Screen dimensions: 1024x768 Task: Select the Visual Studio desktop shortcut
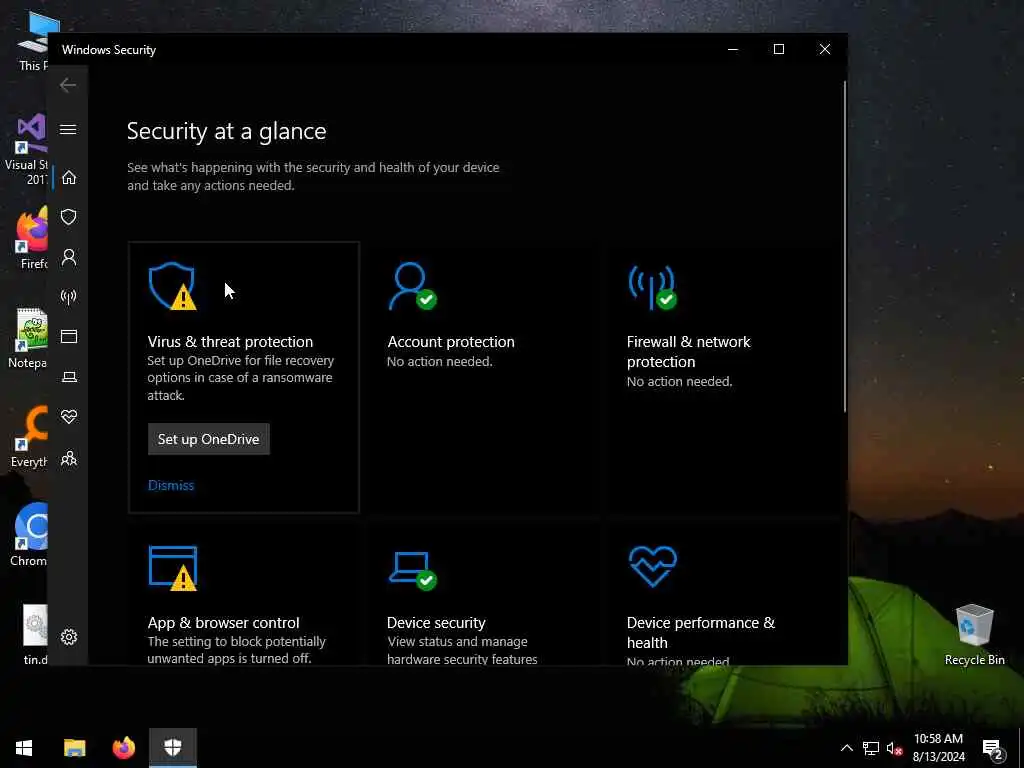[x=26, y=149]
